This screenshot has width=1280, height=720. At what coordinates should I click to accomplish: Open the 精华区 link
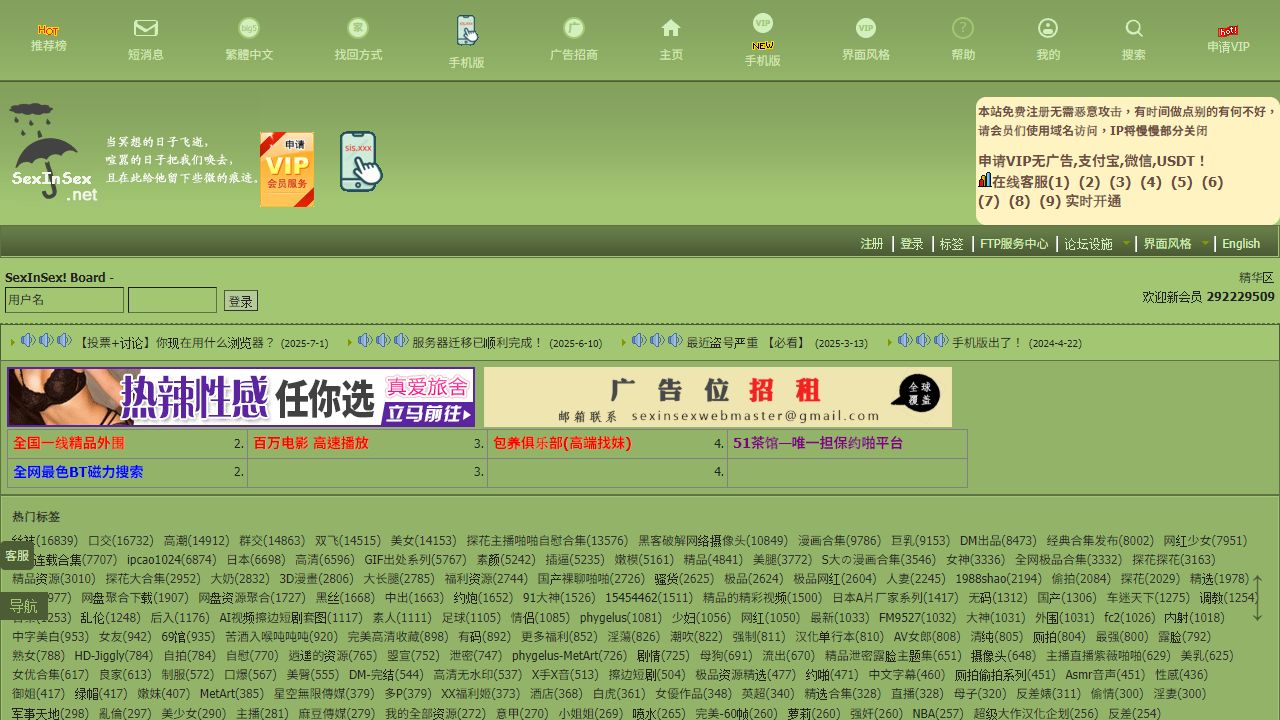click(1257, 278)
